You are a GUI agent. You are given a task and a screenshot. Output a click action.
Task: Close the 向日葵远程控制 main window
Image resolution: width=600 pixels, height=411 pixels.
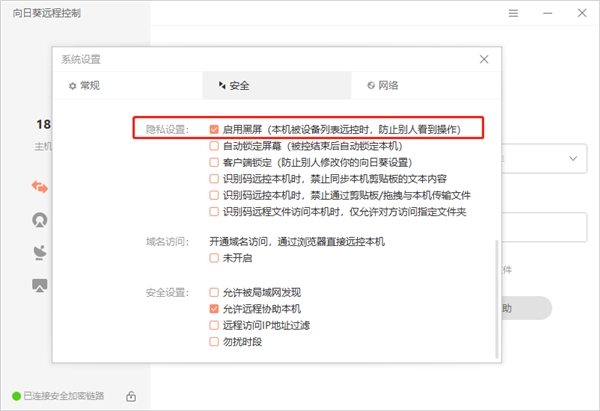click(x=582, y=13)
